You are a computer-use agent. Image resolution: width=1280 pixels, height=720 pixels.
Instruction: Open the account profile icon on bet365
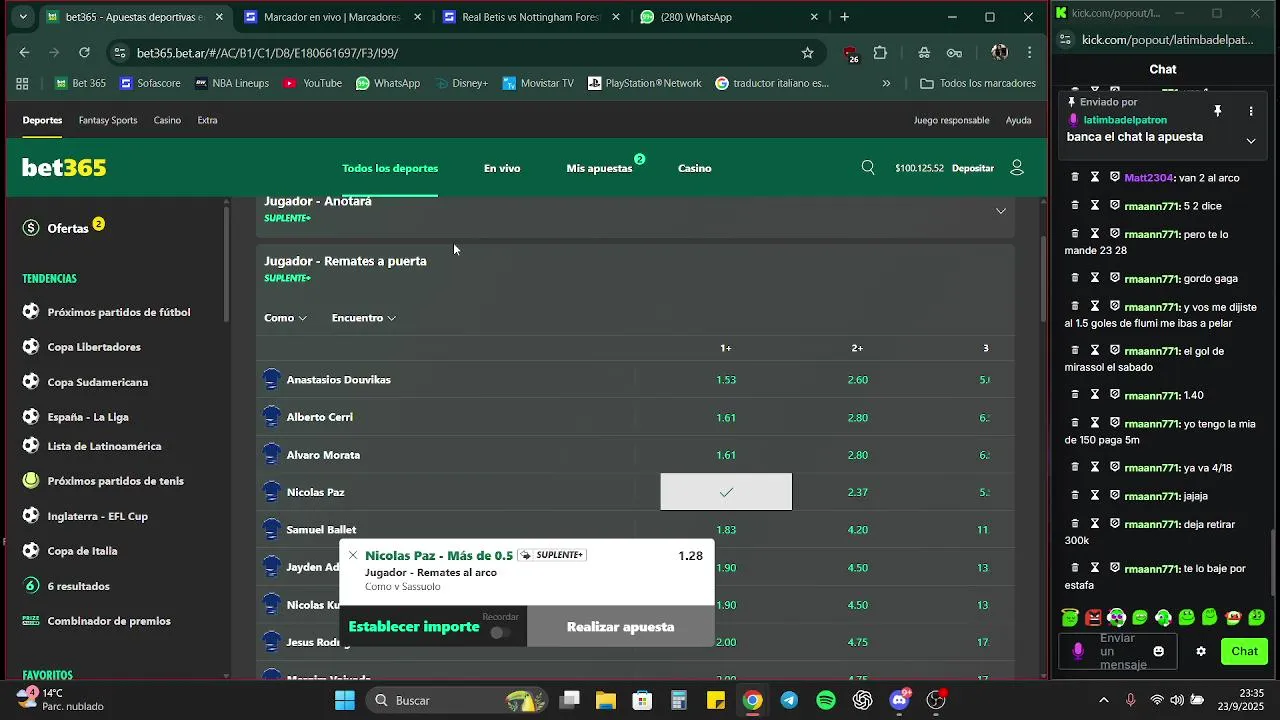[1017, 168]
